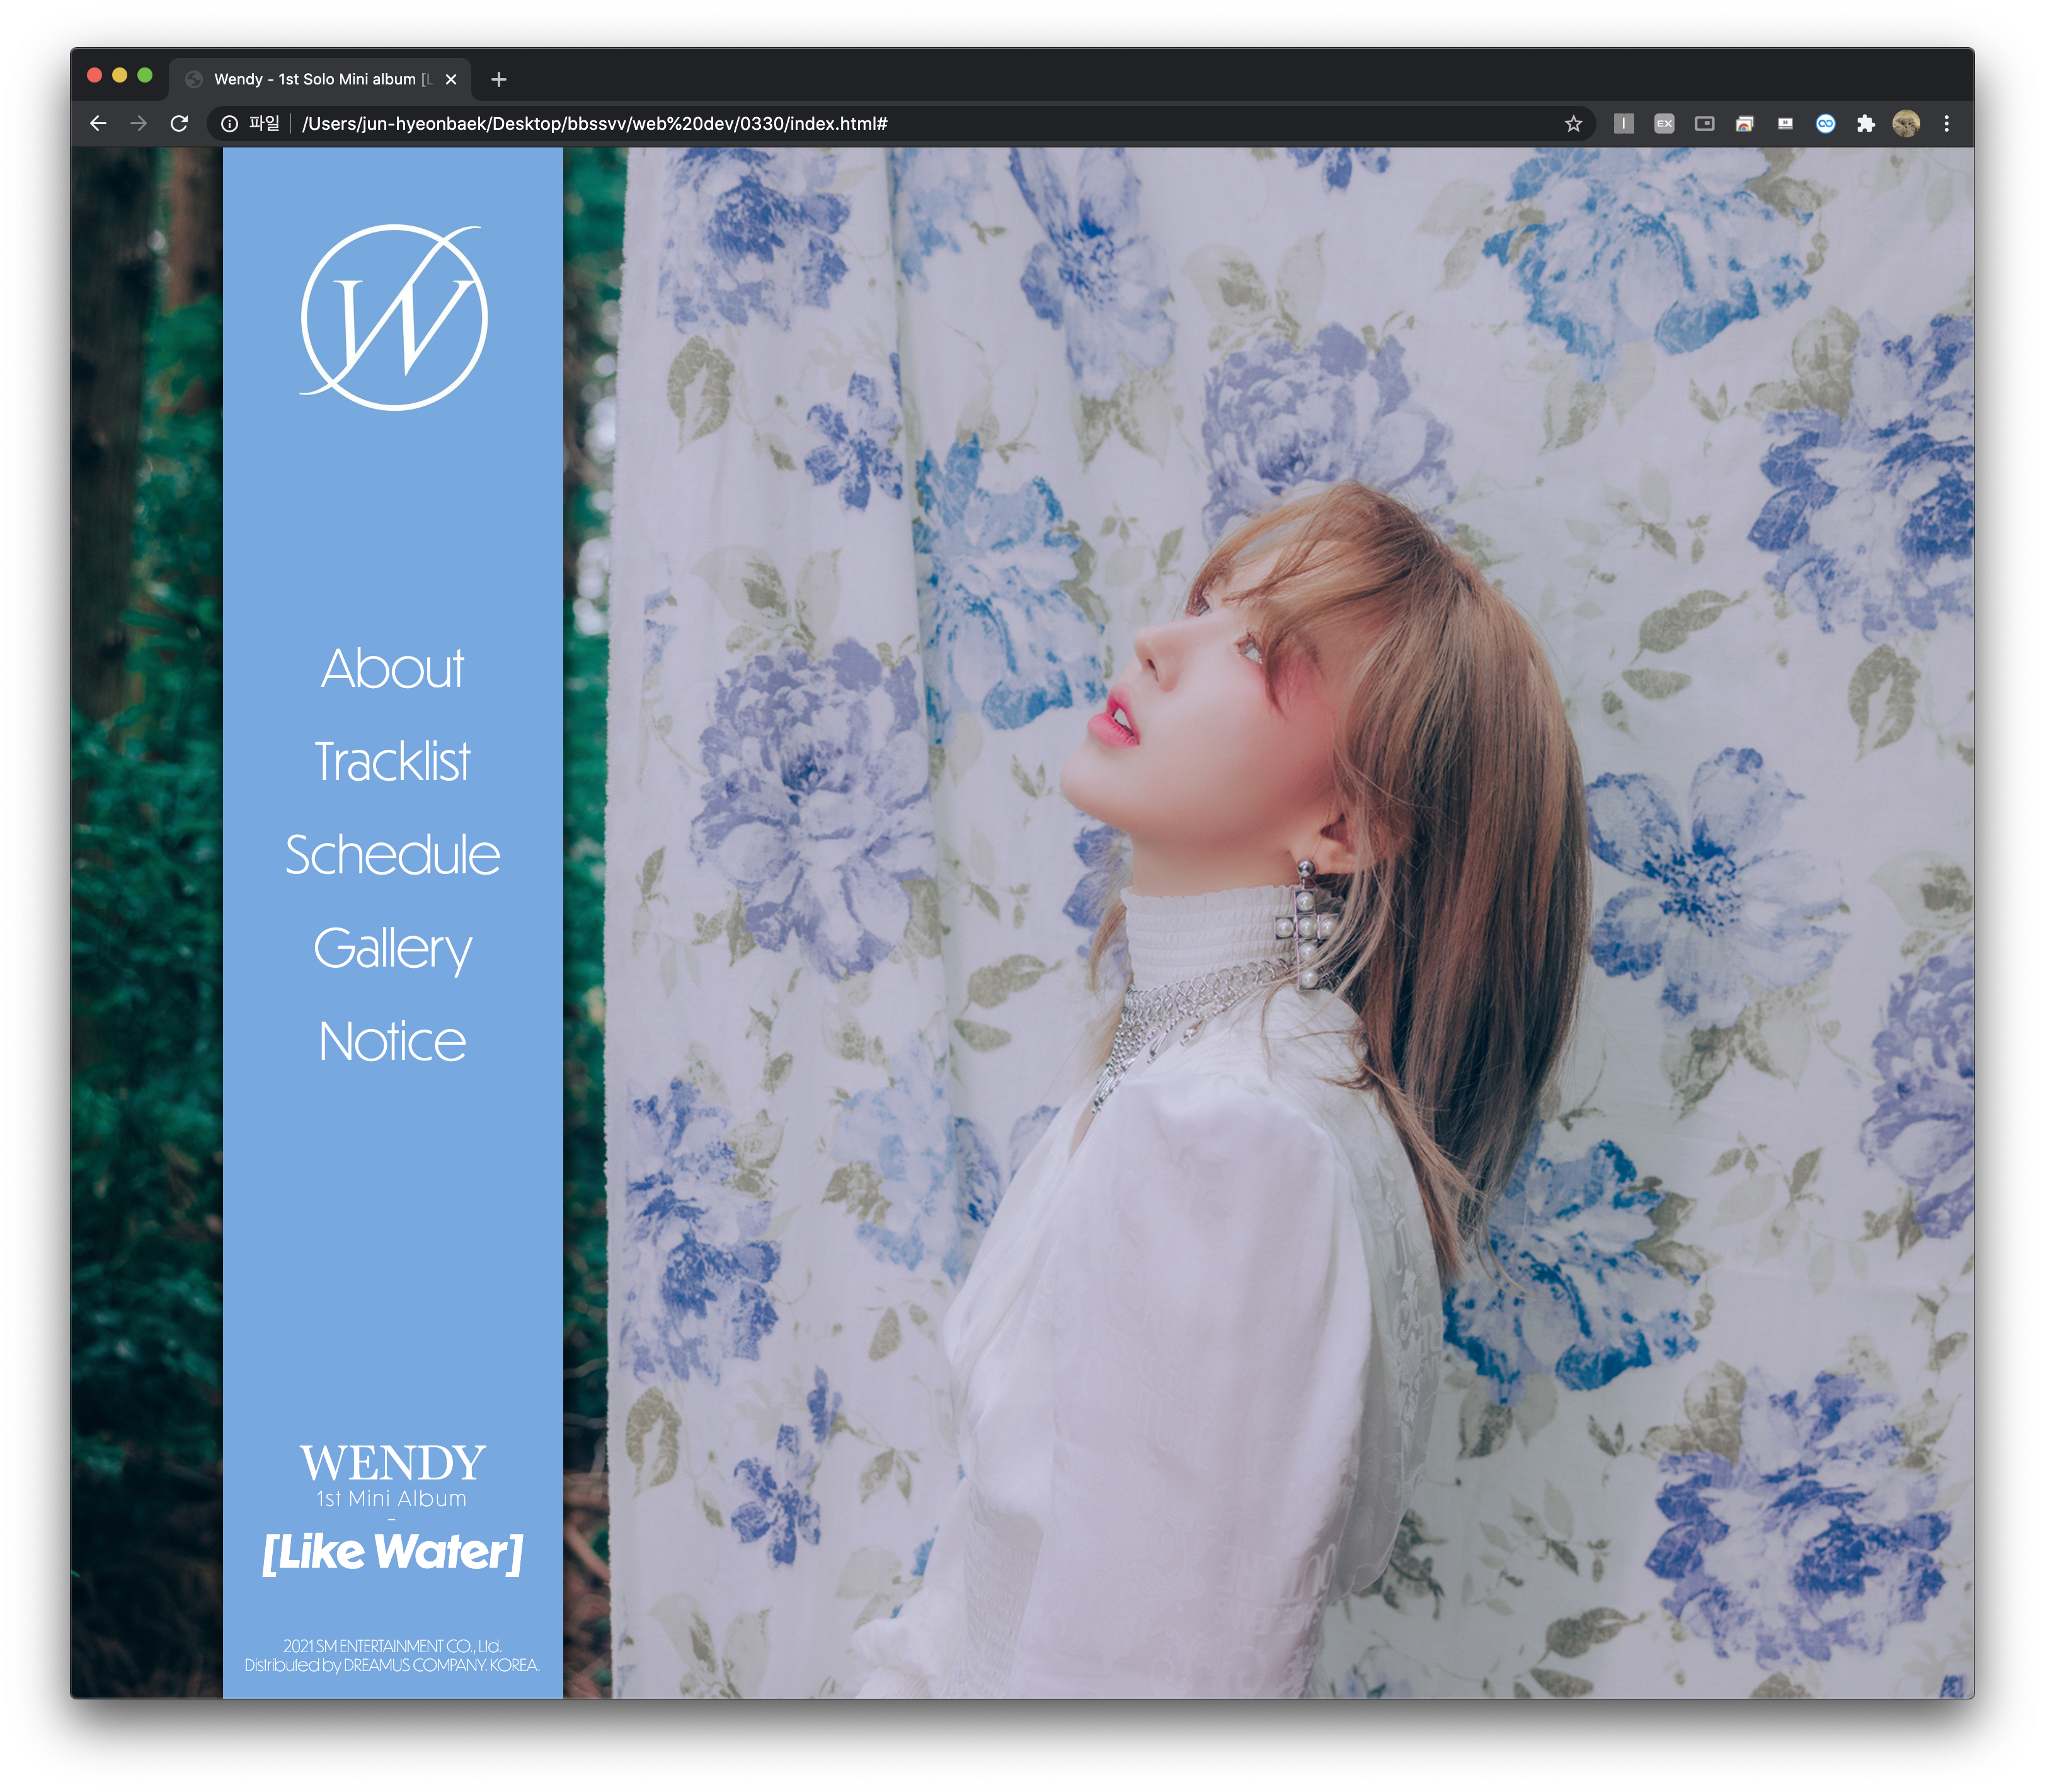The width and height of the screenshot is (2045, 1792).
Task: Click the EX extension icon
Action: coord(1664,124)
